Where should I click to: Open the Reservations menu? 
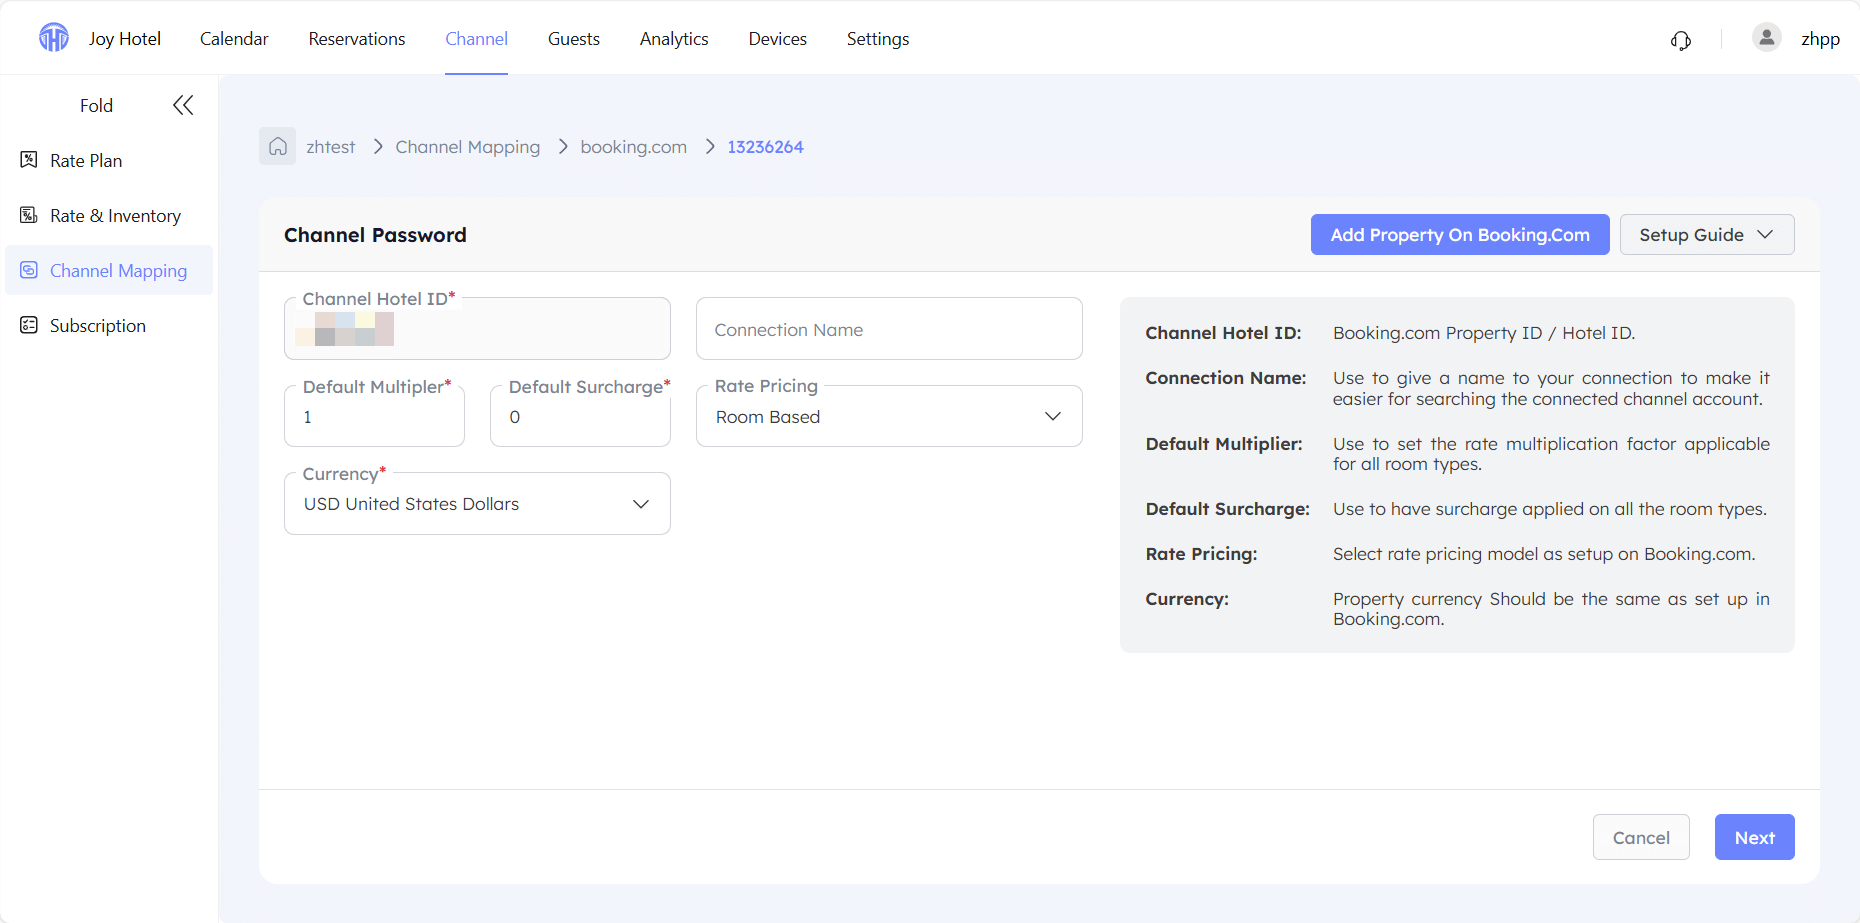(x=357, y=39)
